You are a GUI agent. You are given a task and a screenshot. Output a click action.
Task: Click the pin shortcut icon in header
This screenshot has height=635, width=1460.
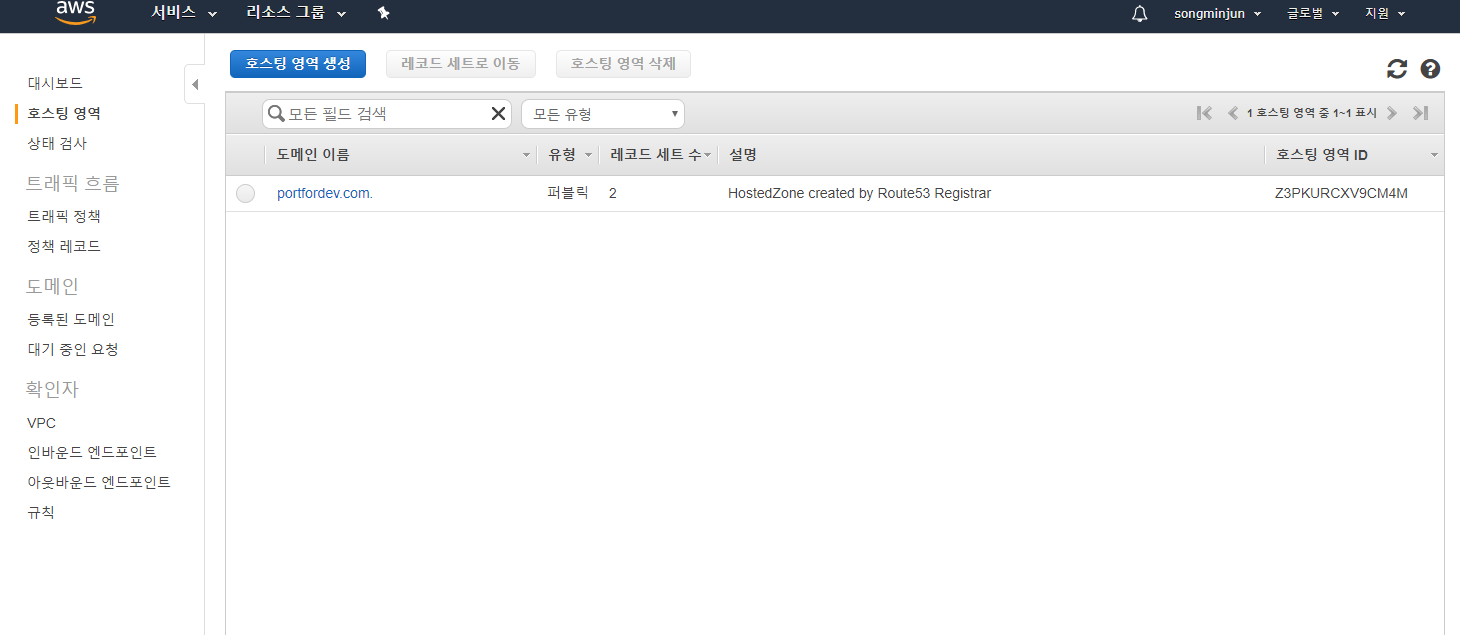coord(383,13)
